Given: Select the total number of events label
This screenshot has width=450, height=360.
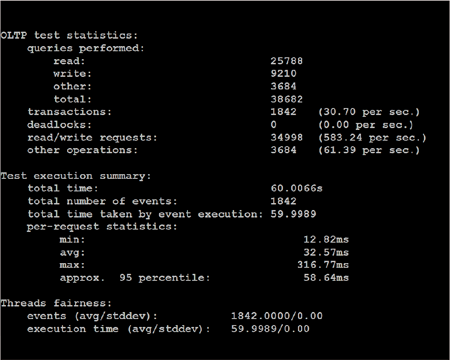Looking at the screenshot, I should point(102,201).
